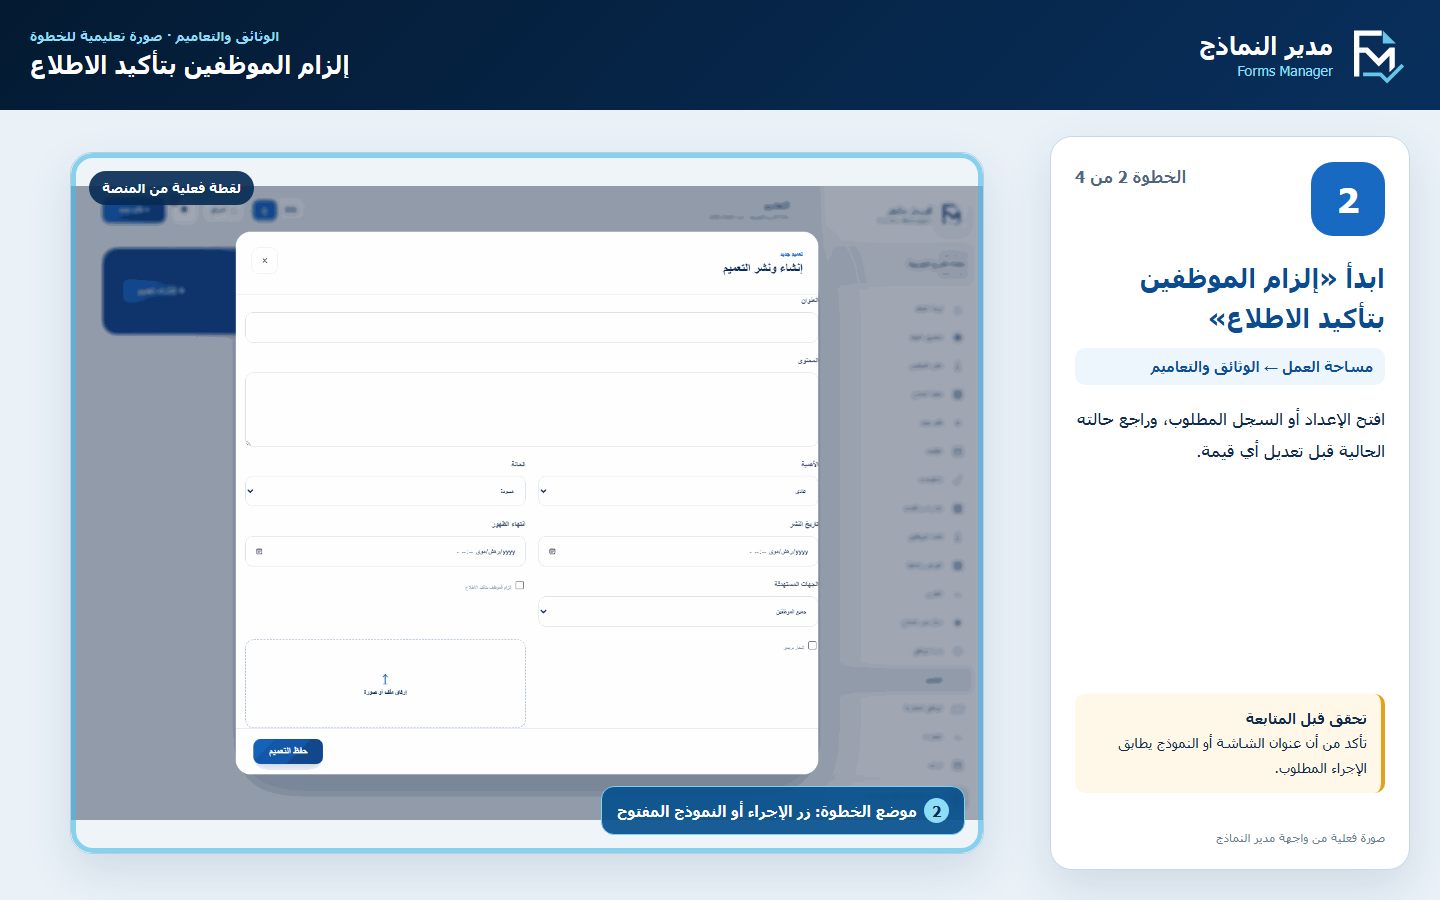Enable employee acknowledgment checkbox (إلزام الموظف بتأكيد الاطلاع)

tap(519, 585)
